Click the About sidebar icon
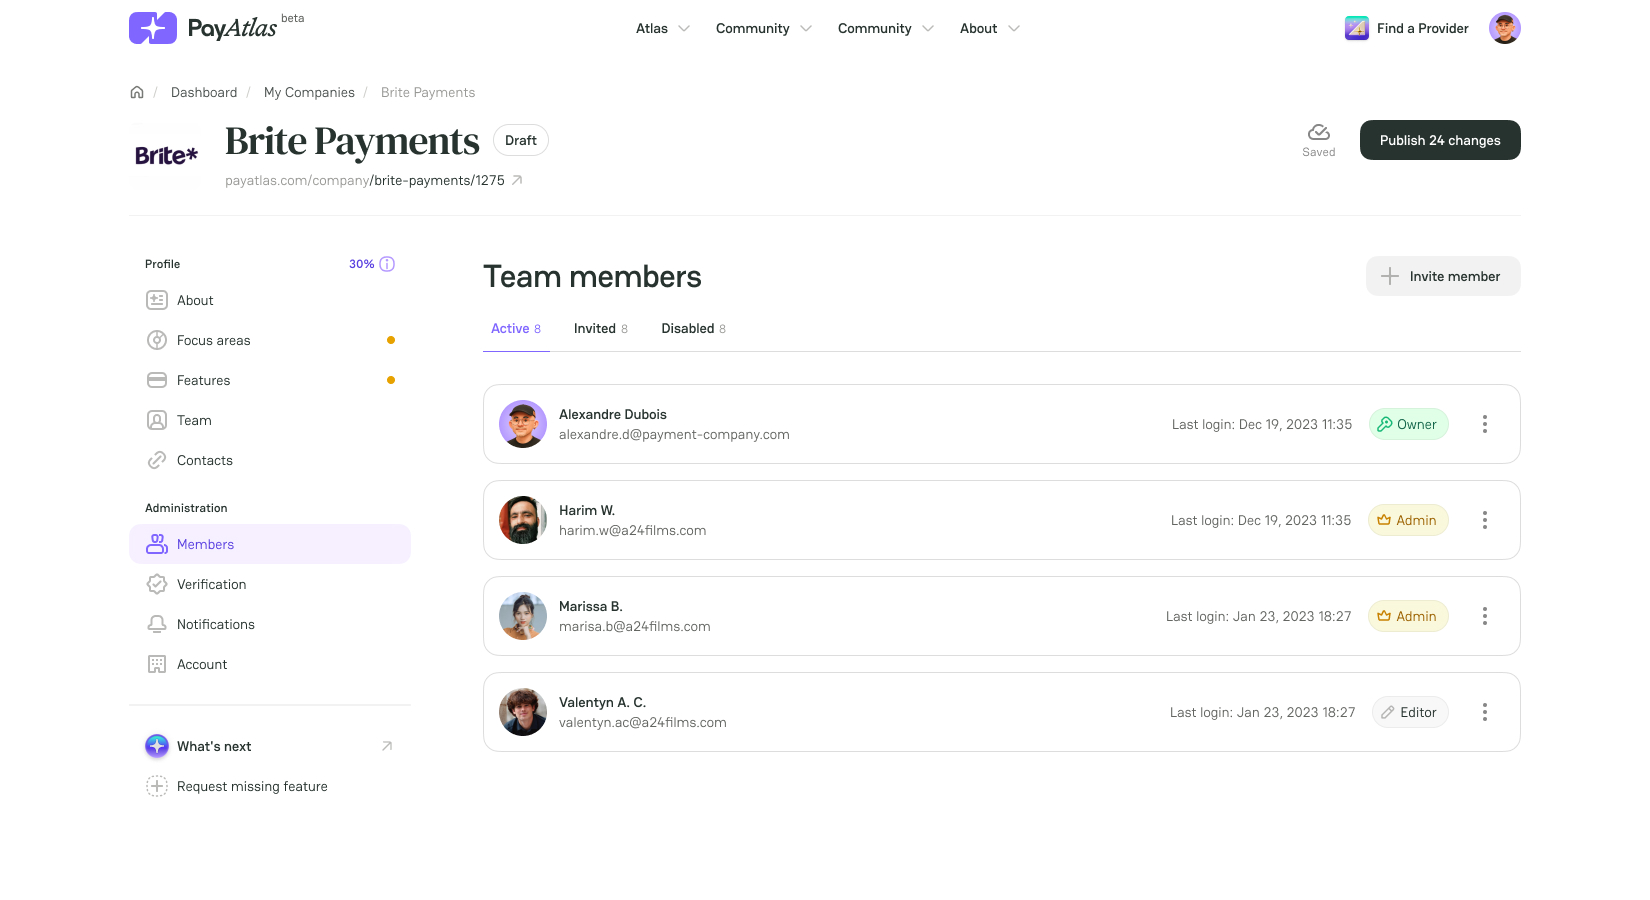This screenshot has width=1650, height=900. (x=157, y=300)
